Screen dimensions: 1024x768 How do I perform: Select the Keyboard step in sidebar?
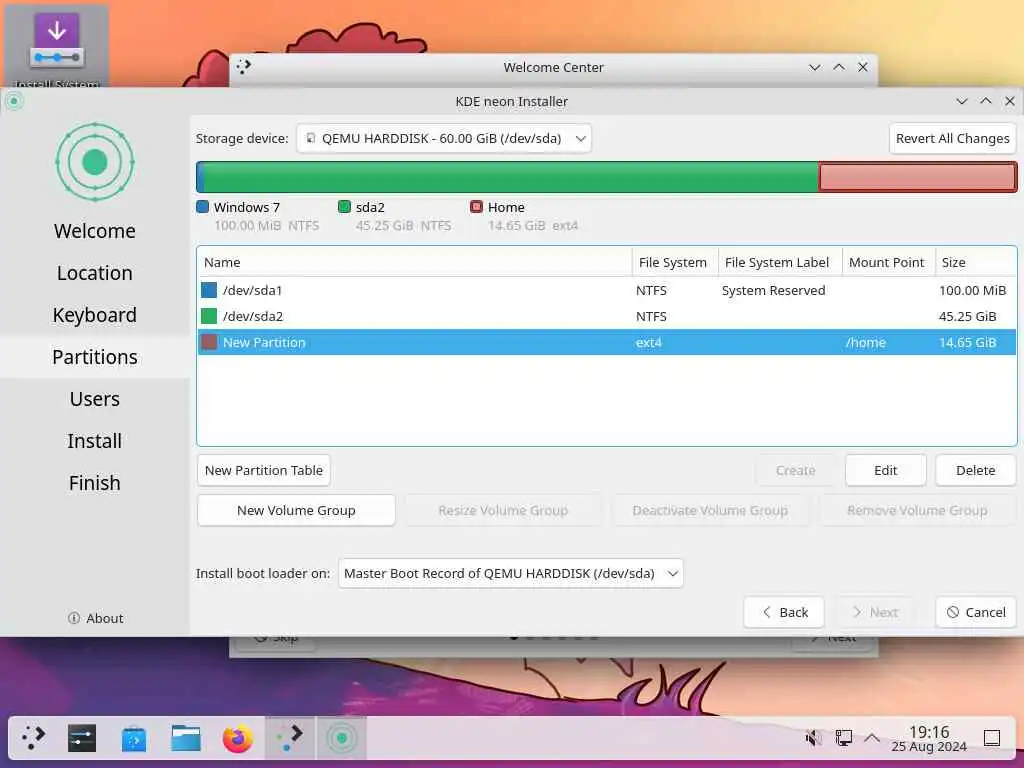click(95, 315)
